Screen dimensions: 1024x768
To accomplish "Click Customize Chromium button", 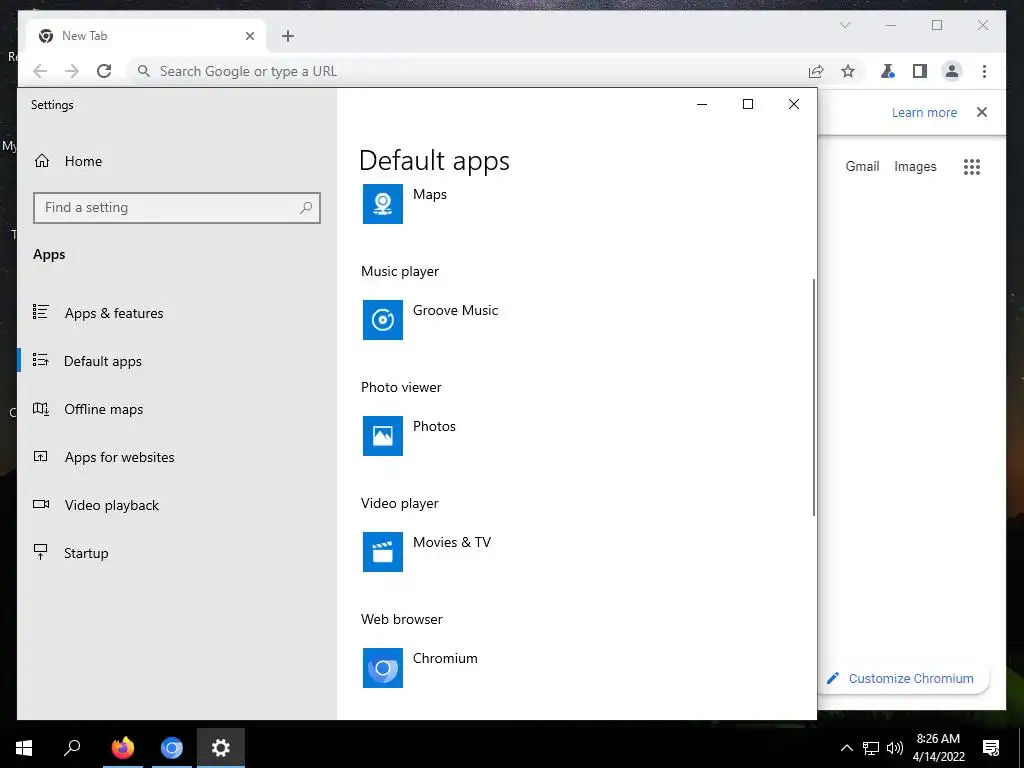I will point(903,679).
